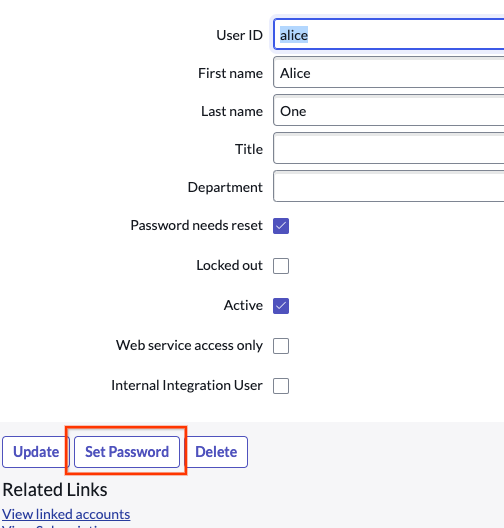Select the Last name field showing One
The image size is (504, 528).
point(389,110)
